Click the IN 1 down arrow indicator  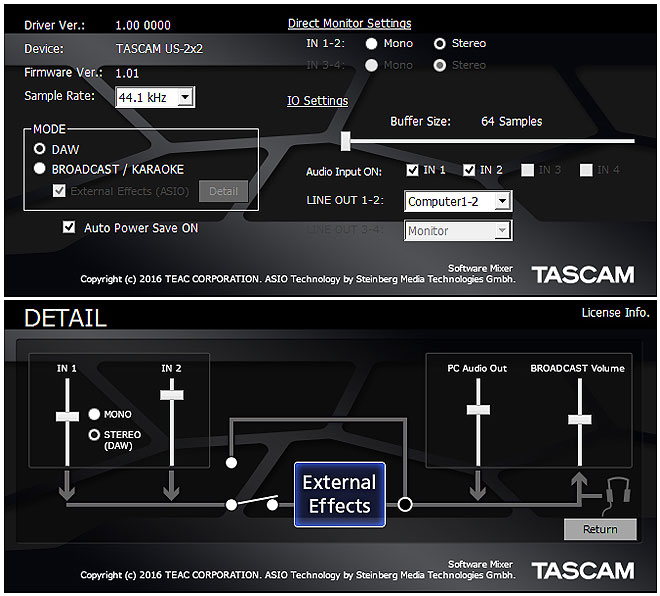point(66,487)
